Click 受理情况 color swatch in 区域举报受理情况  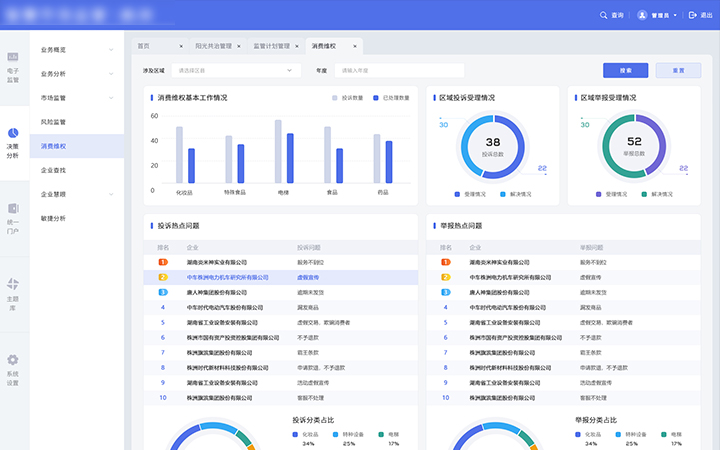(599, 194)
